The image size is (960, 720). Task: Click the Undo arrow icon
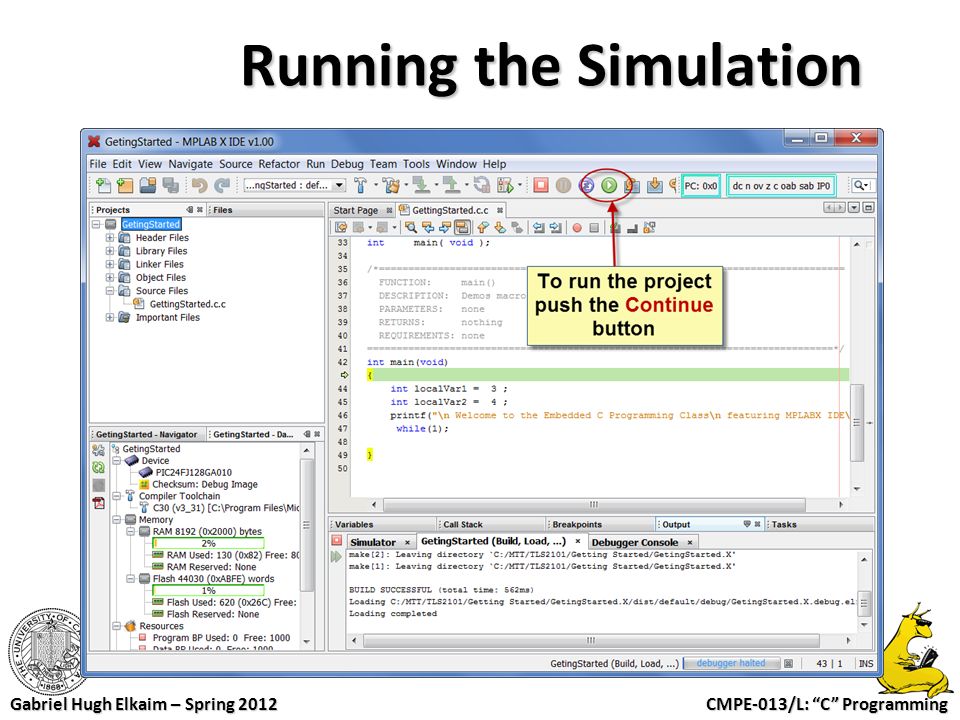point(199,185)
